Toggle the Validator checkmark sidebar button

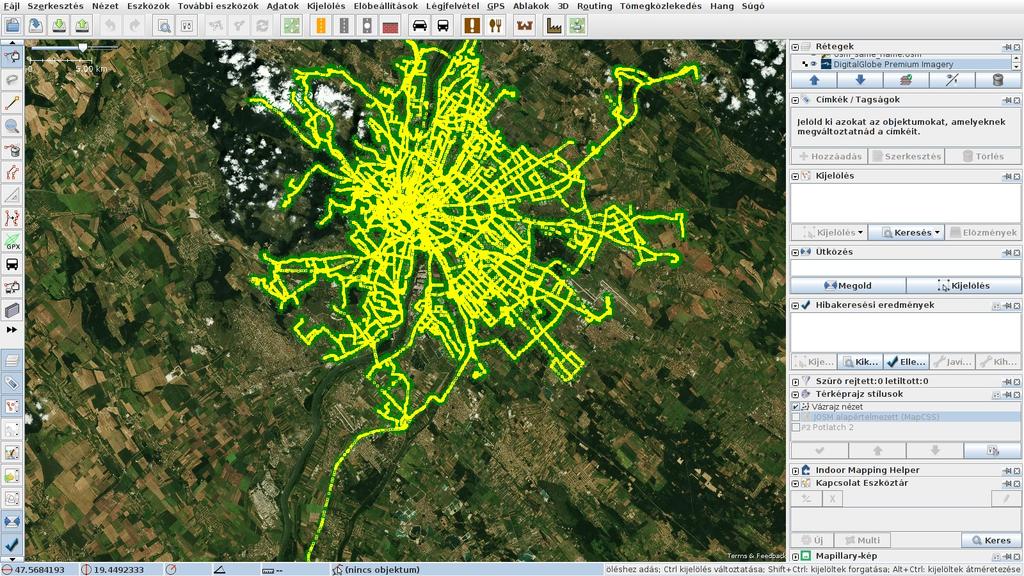[12, 545]
